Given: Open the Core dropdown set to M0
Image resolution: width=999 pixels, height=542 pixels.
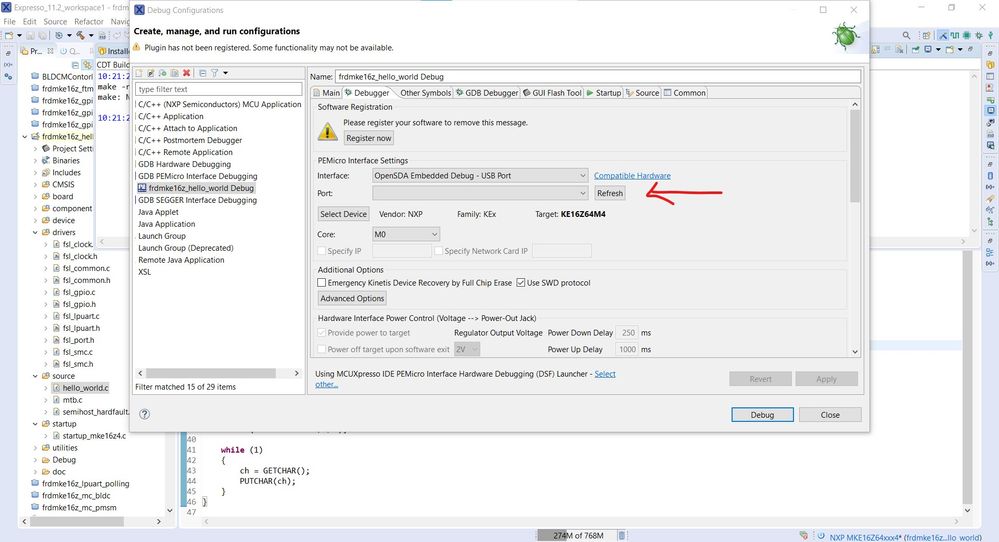Looking at the screenshot, I should [406, 234].
